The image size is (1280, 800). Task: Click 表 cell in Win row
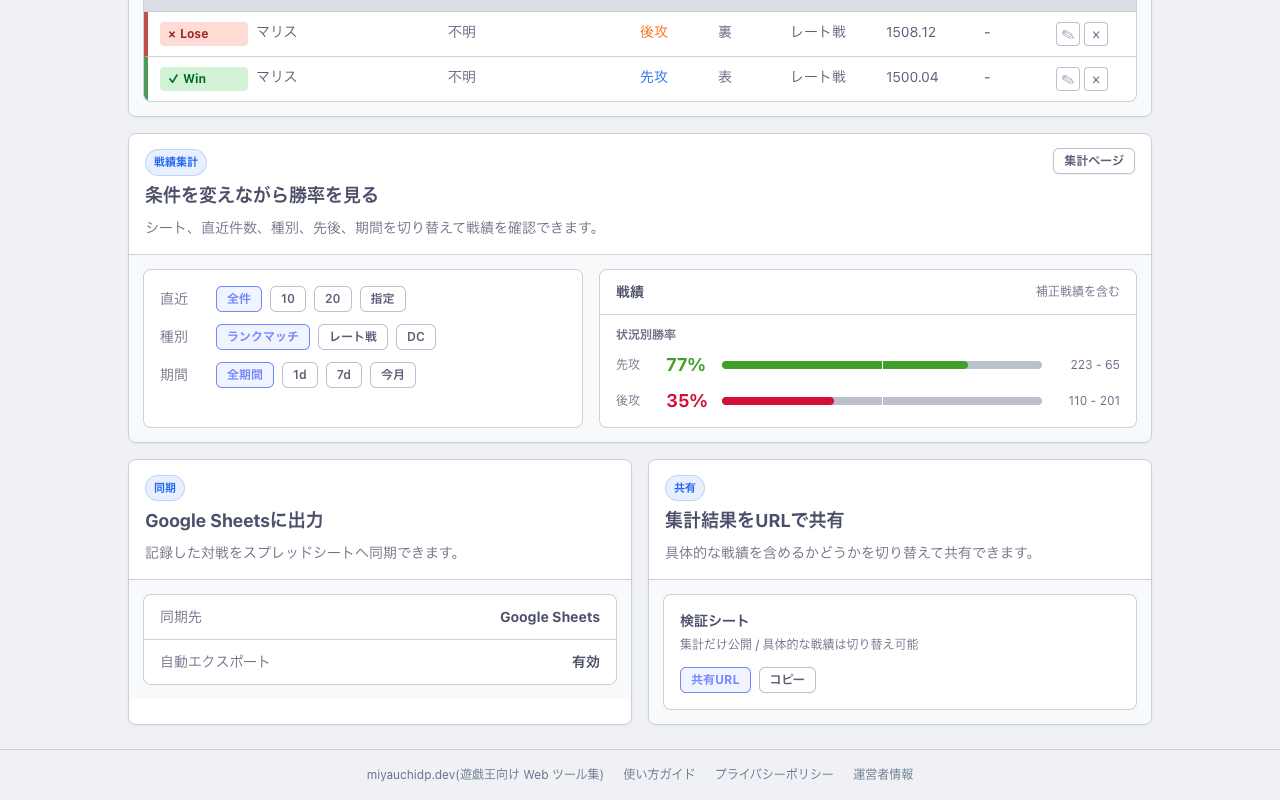point(725,77)
